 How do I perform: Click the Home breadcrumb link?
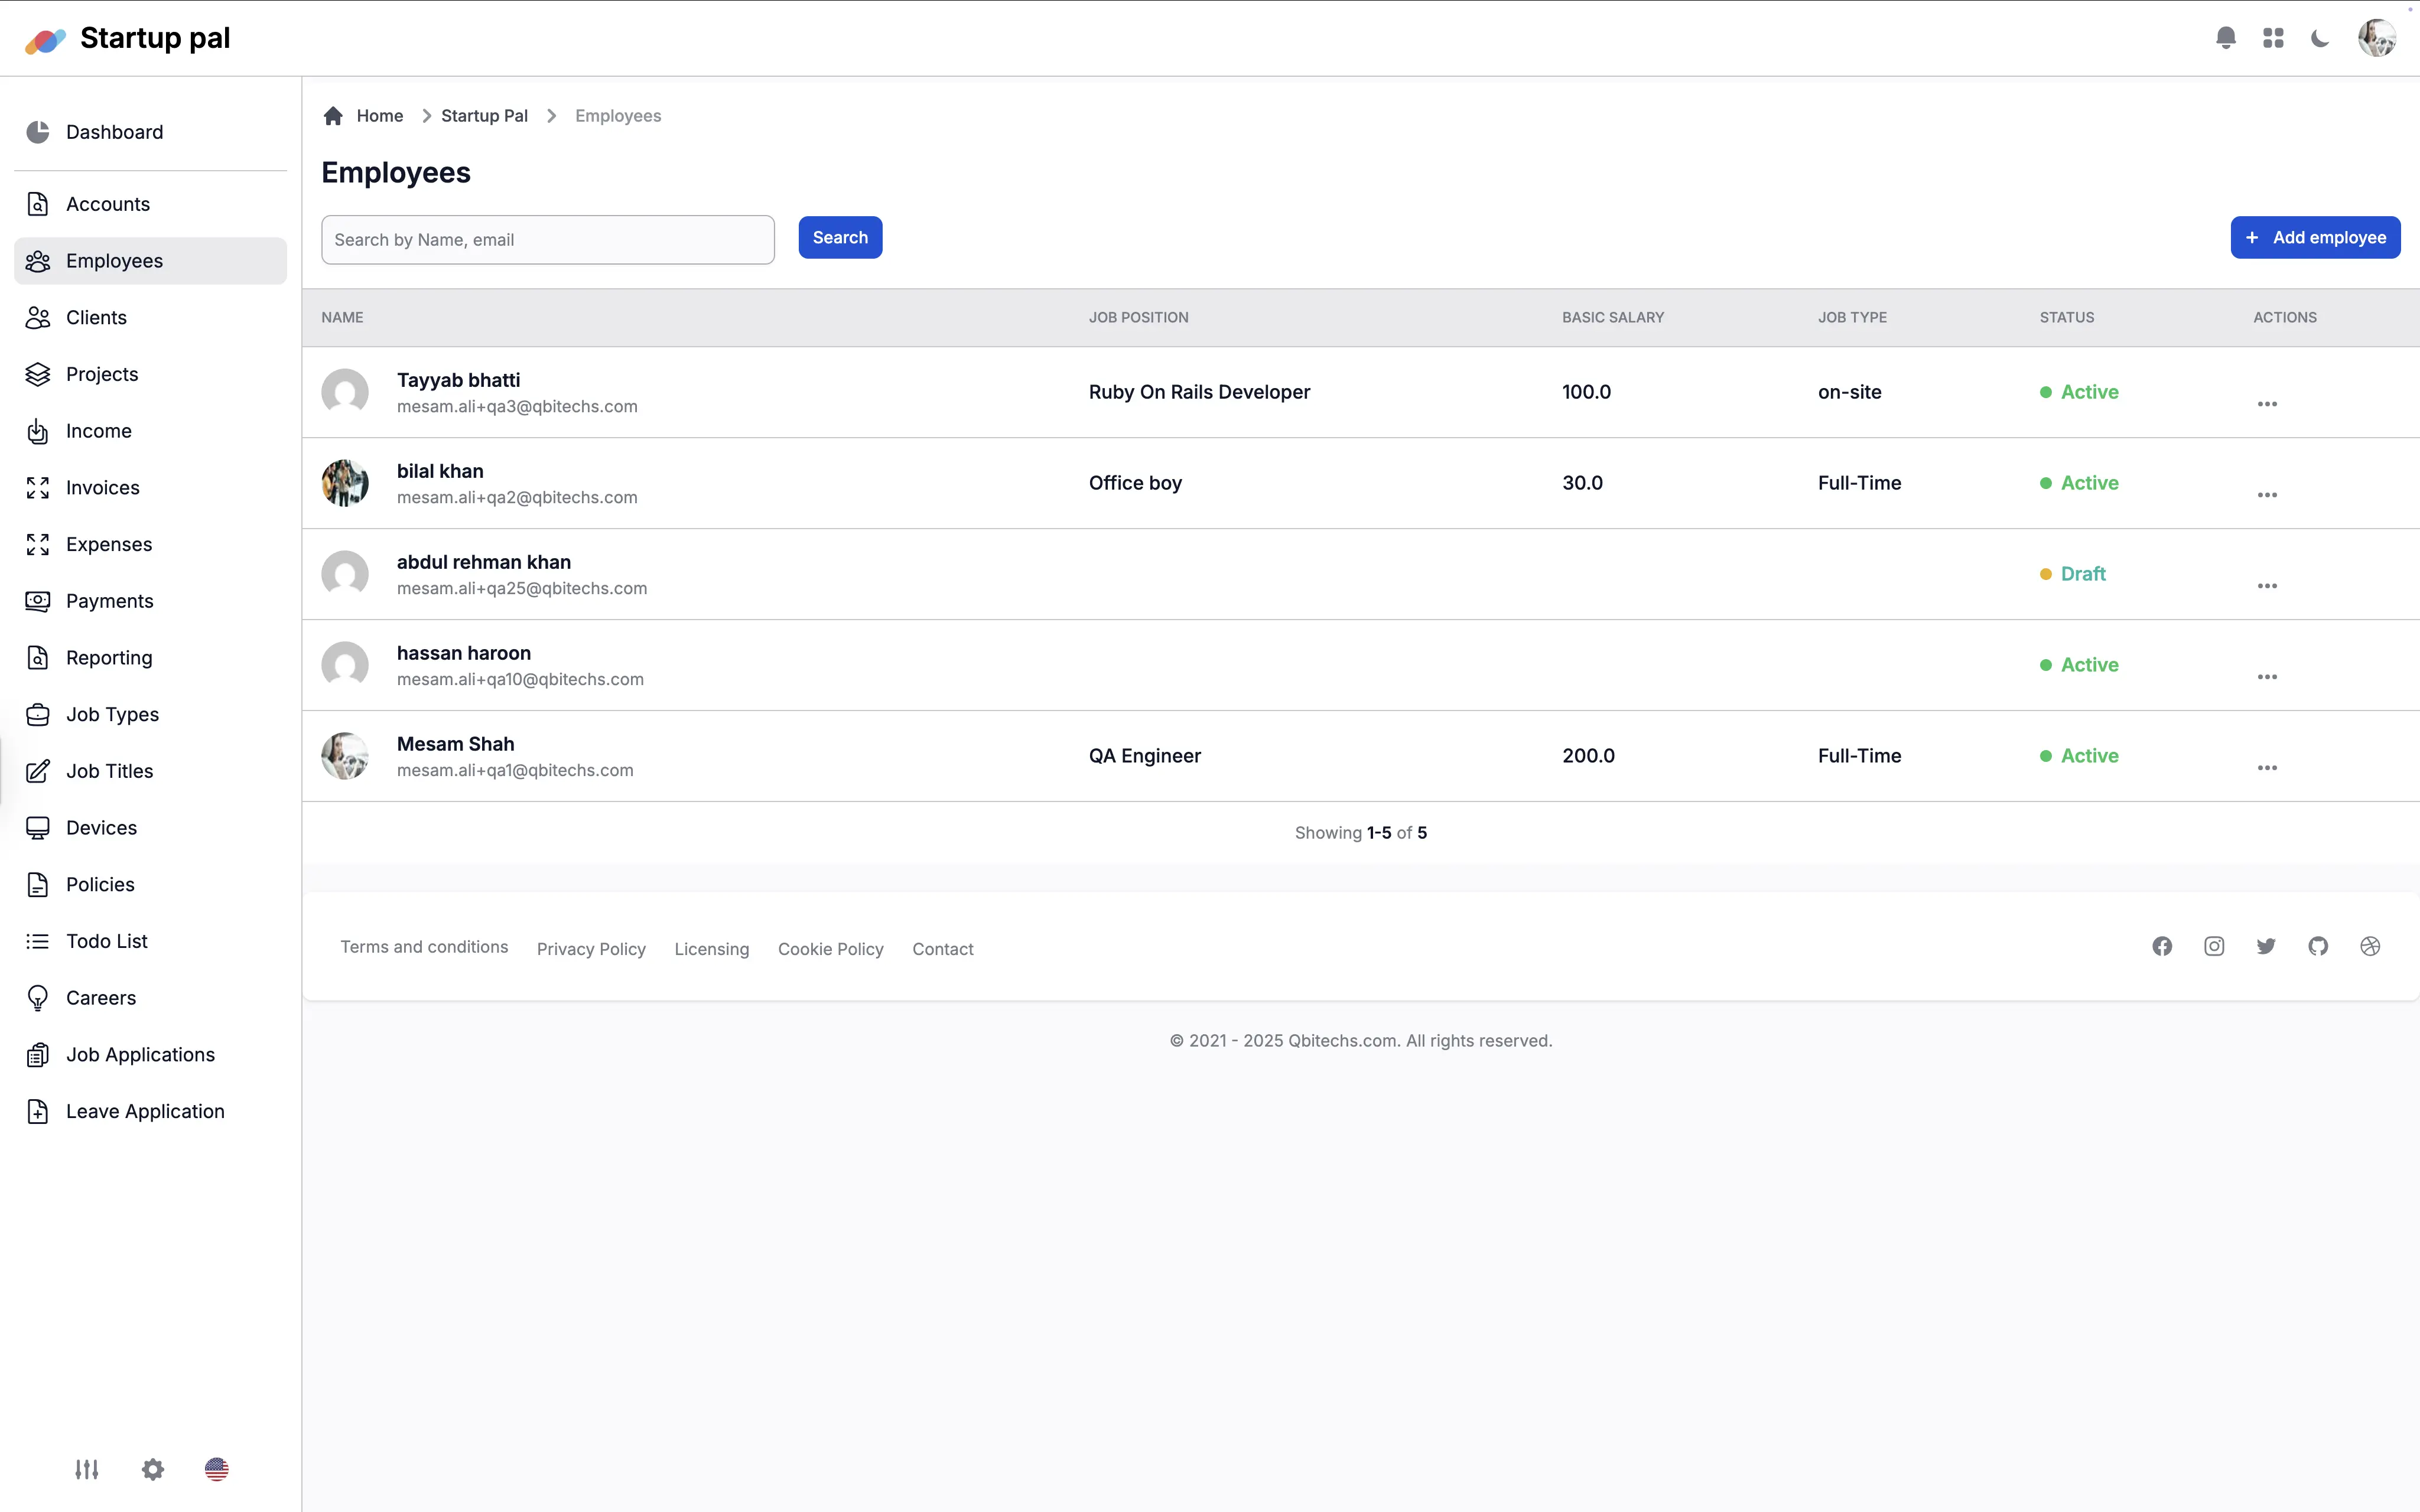(380, 116)
